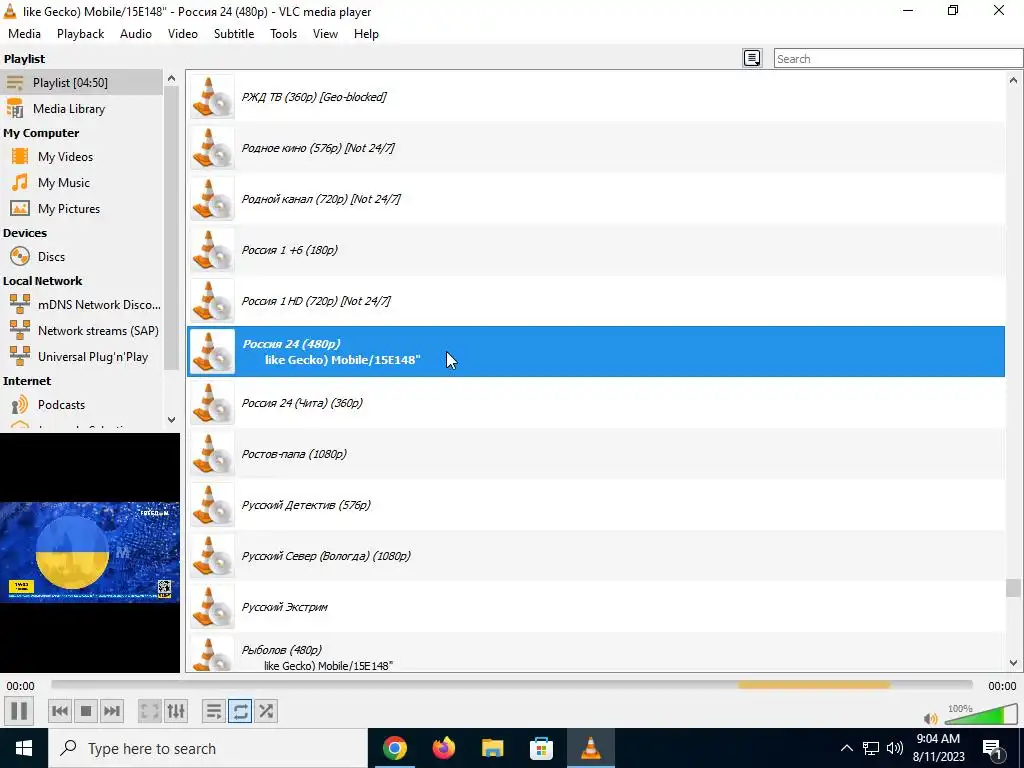This screenshot has height=768, width=1024.
Task: Select Universal Plug'n'Play item
Action: (x=81, y=357)
